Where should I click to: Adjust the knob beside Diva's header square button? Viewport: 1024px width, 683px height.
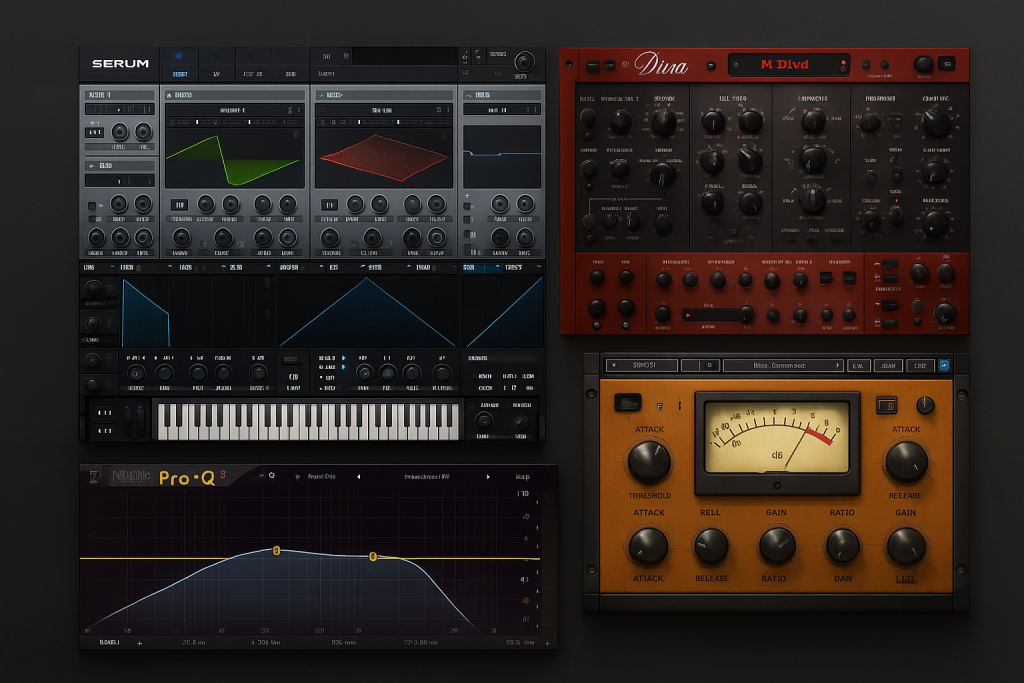click(x=923, y=64)
